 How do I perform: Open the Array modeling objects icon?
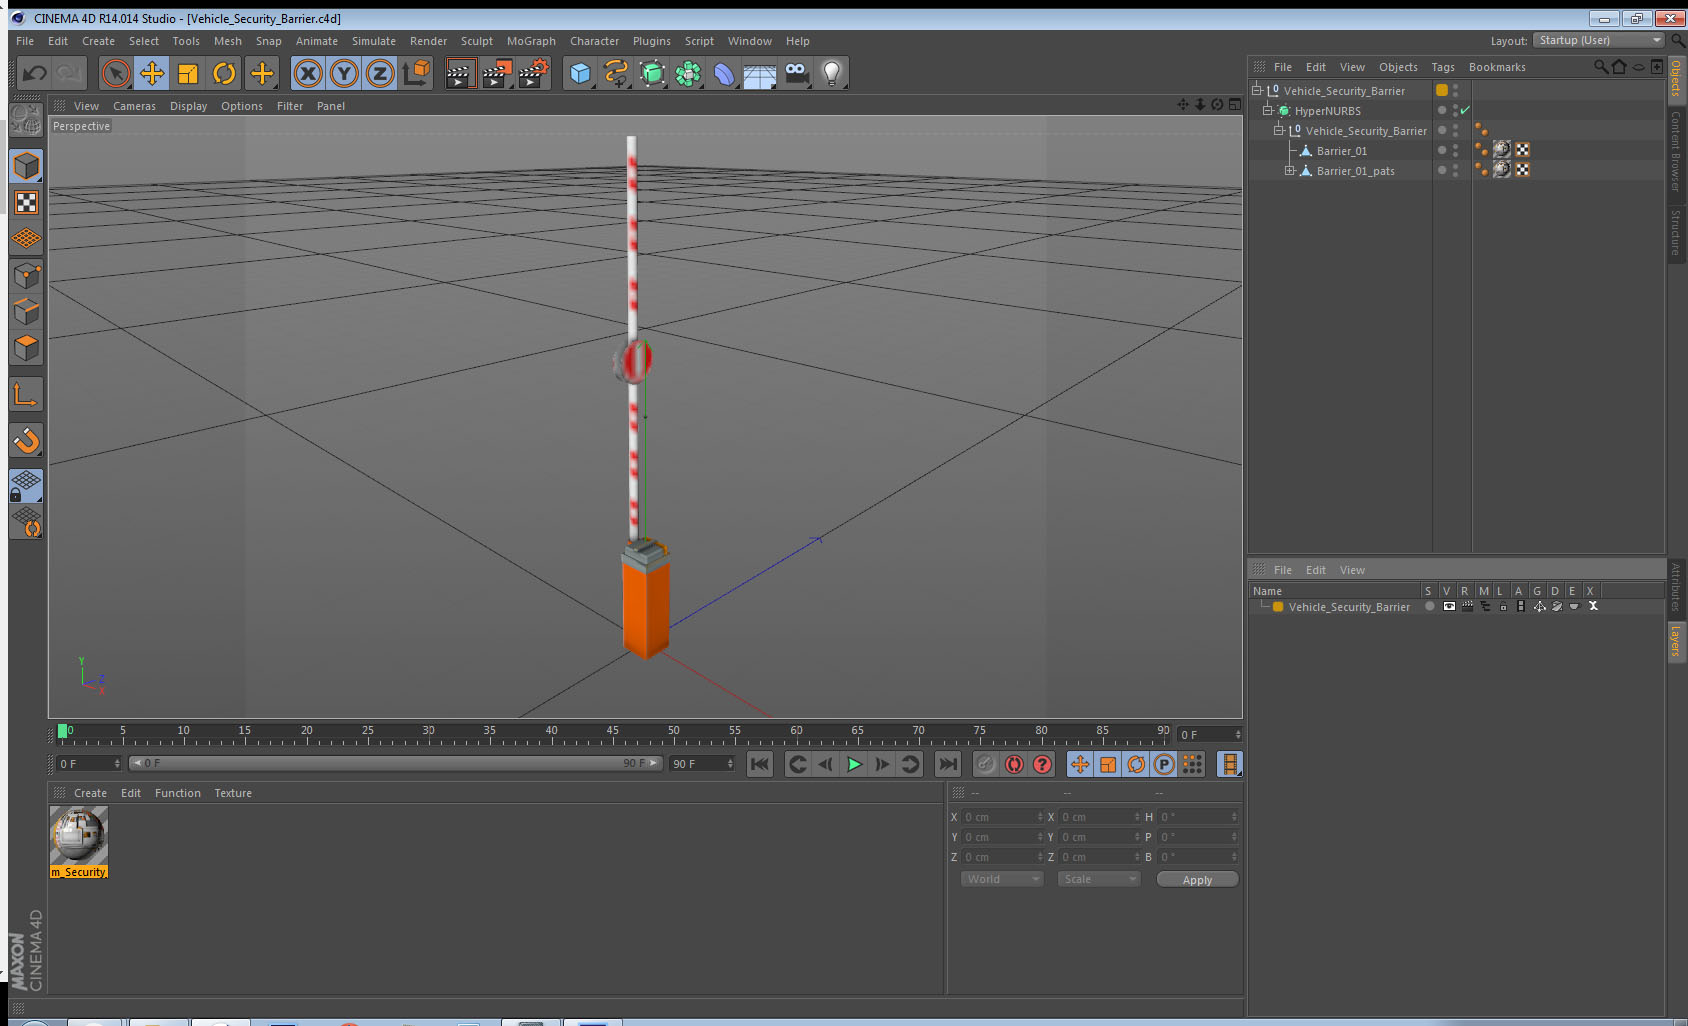tap(688, 73)
